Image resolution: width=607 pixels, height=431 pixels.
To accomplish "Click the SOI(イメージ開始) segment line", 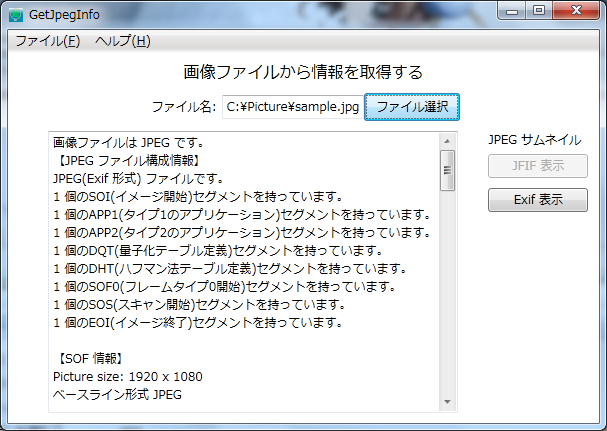I will [198, 196].
